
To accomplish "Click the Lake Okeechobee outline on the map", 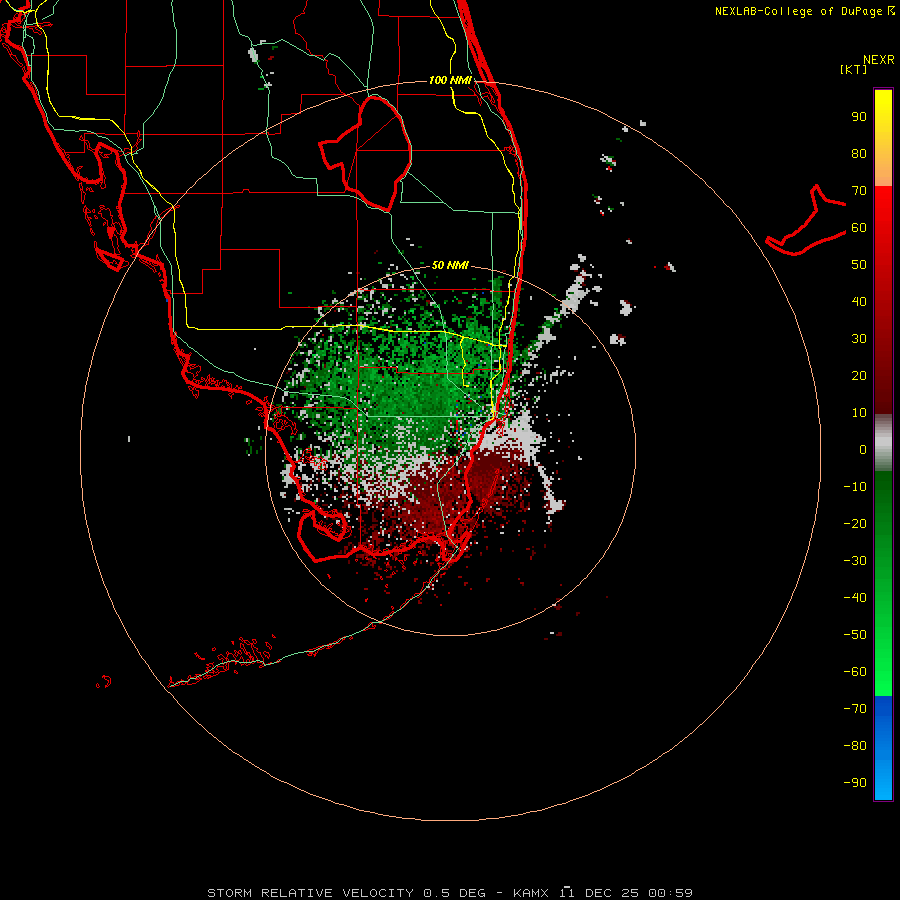I will 366,153.
